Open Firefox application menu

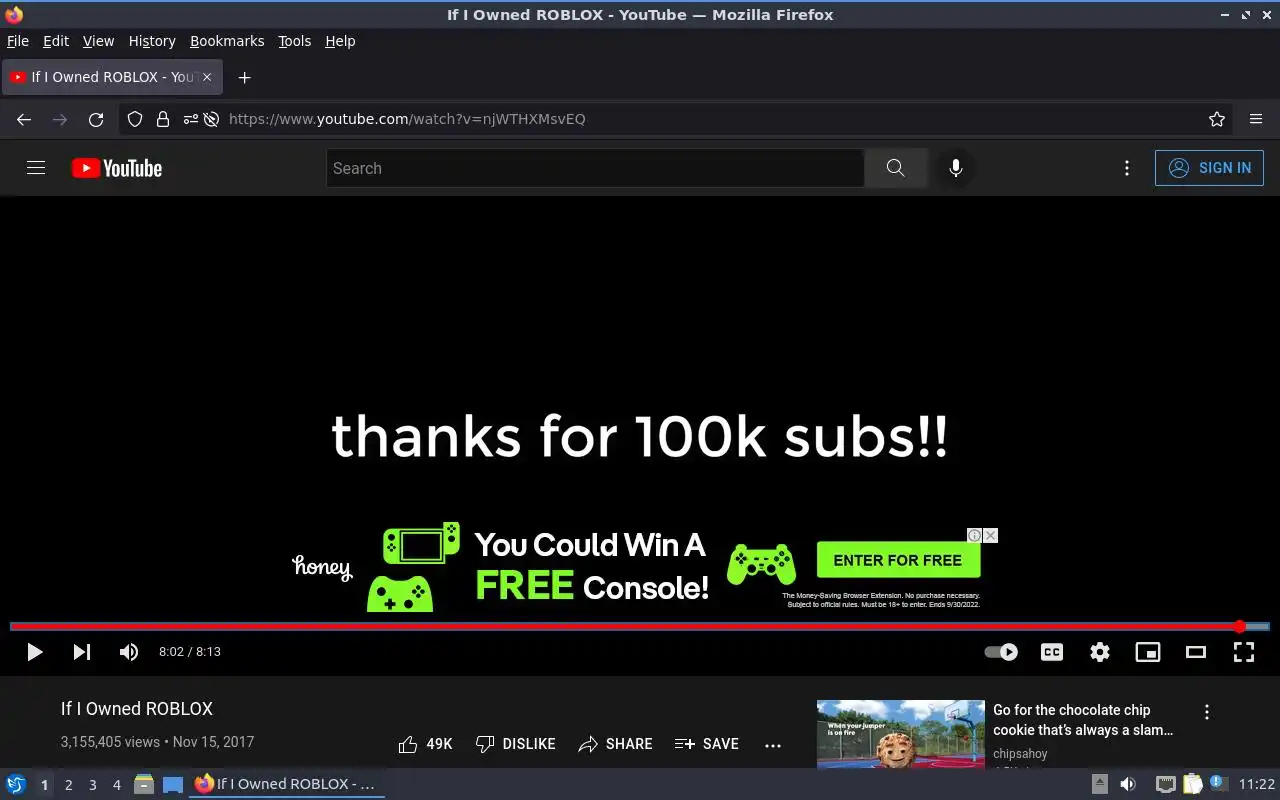(x=1256, y=119)
